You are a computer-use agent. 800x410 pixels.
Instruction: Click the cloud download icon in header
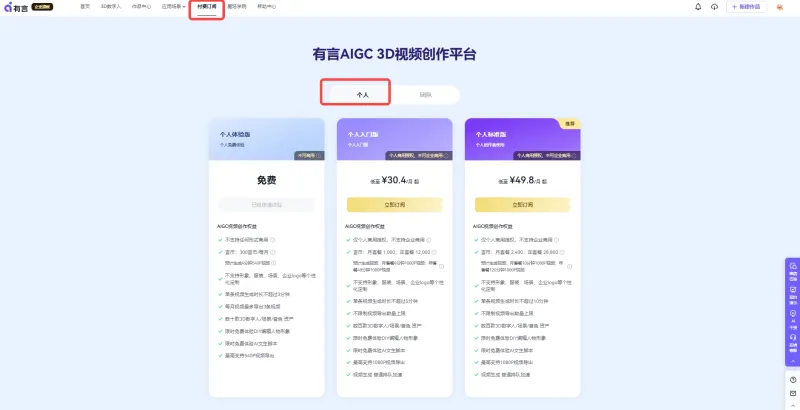[714, 7]
